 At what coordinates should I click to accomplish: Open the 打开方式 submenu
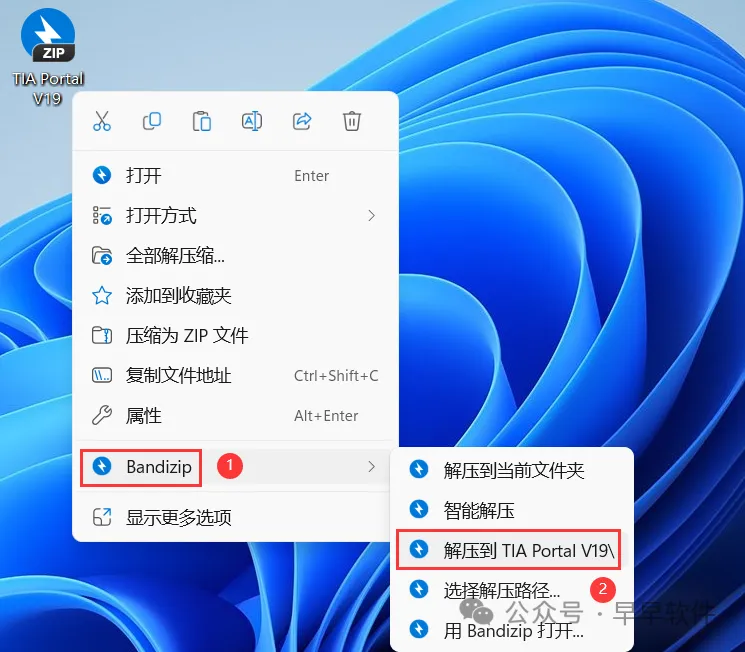coord(235,215)
